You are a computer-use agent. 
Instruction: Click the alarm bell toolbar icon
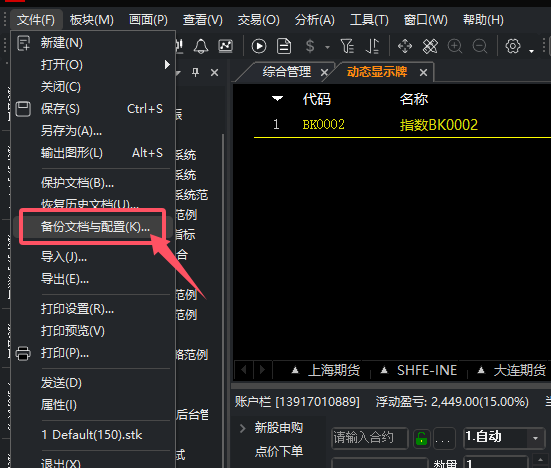click(201, 46)
